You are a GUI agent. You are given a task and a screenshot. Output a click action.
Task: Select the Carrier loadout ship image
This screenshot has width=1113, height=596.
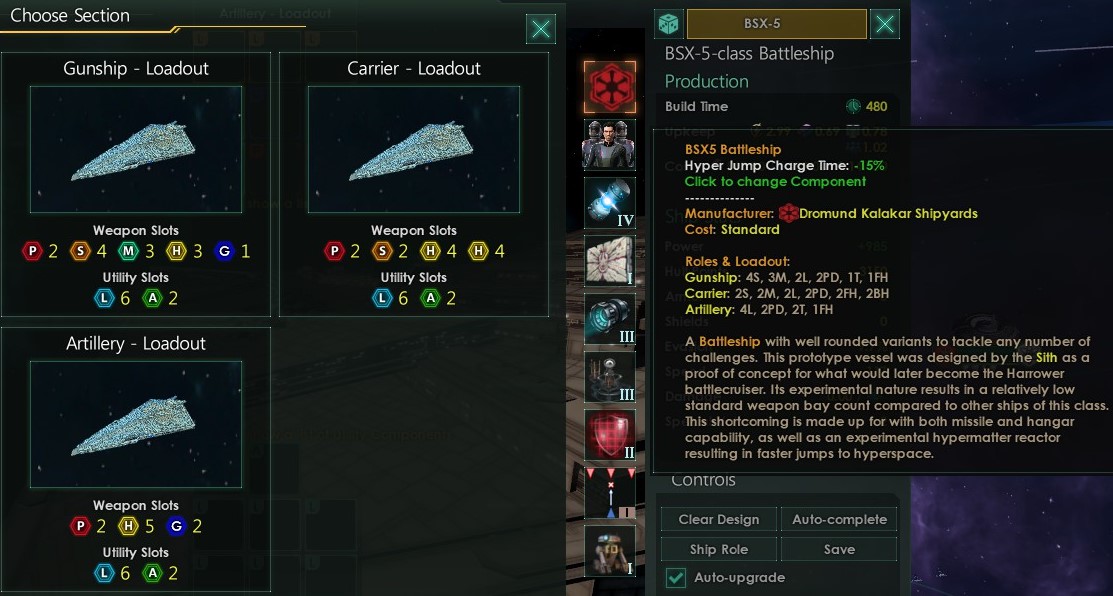pyautogui.click(x=414, y=150)
